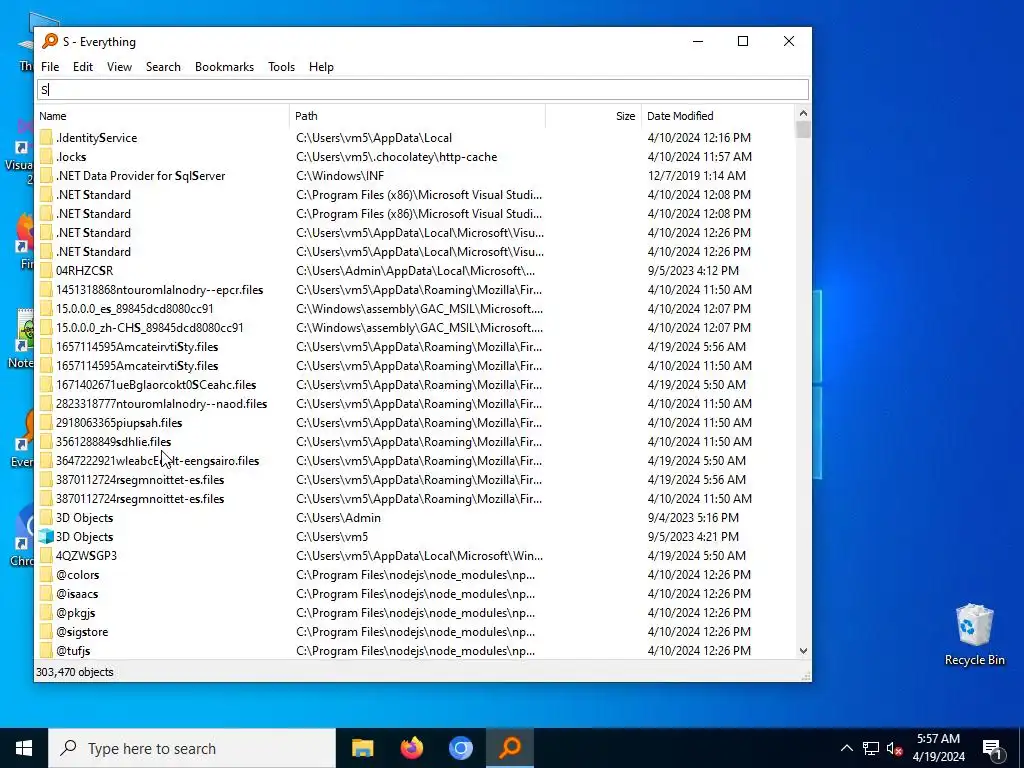Select the @sigstore folder icon
The width and height of the screenshot is (1024, 768).
tap(46, 632)
